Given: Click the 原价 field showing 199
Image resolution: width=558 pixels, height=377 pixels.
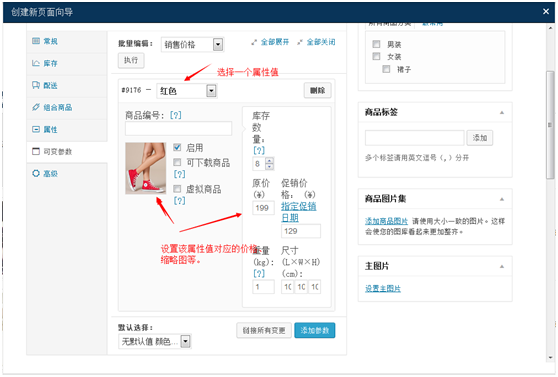Looking at the screenshot, I should pyautogui.click(x=263, y=208).
